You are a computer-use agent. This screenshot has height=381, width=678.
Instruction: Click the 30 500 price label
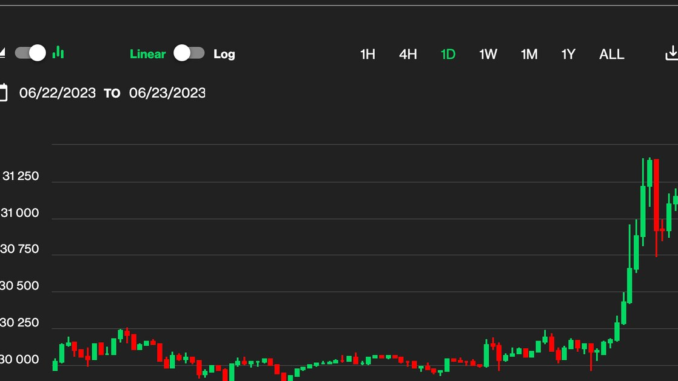[19, 286]
